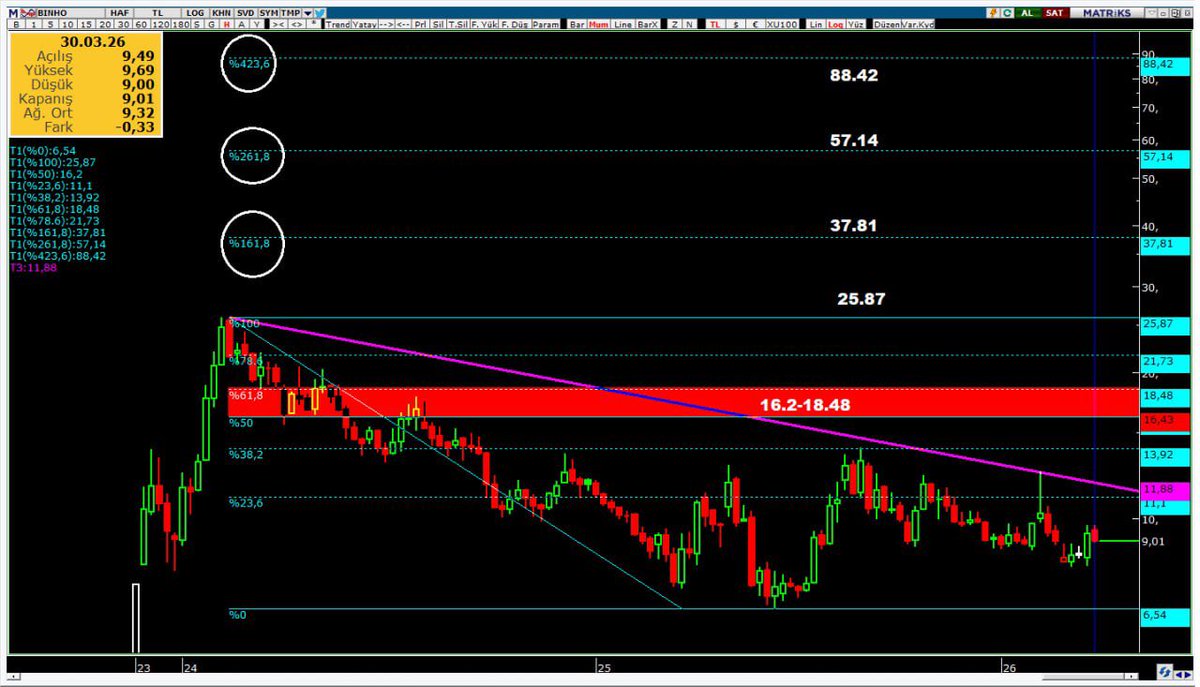This screenshot has height=687, width=1200.
Task: Click the green AL buy button
Action: (x=1027, y=12)
